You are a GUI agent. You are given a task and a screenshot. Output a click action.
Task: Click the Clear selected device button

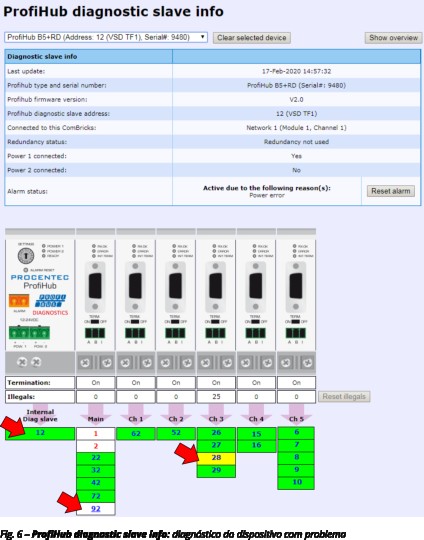pos(252,38)
